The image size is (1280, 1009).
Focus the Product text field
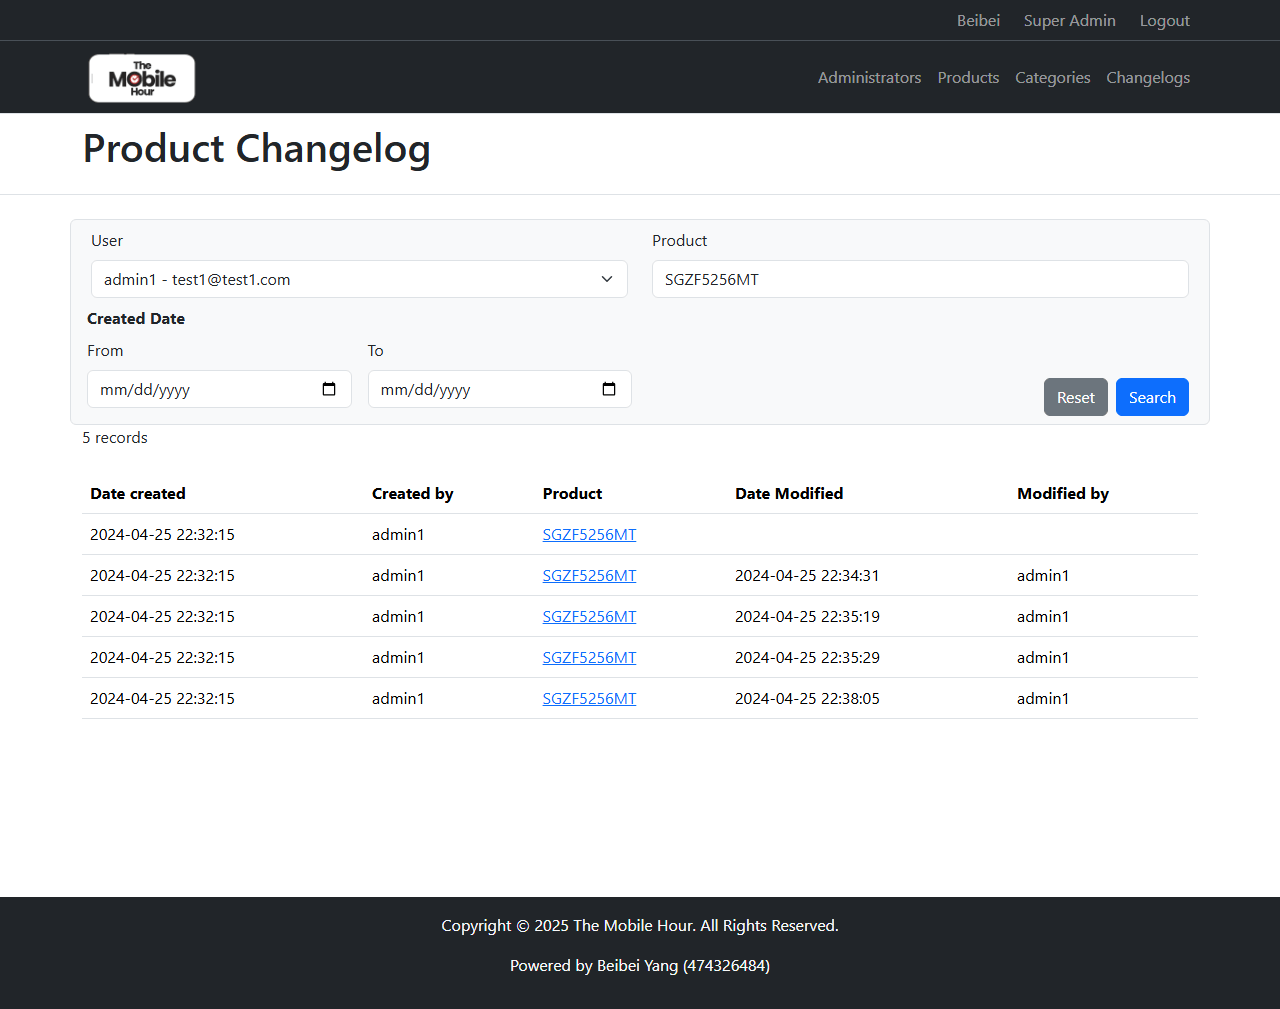pos(919,279)
